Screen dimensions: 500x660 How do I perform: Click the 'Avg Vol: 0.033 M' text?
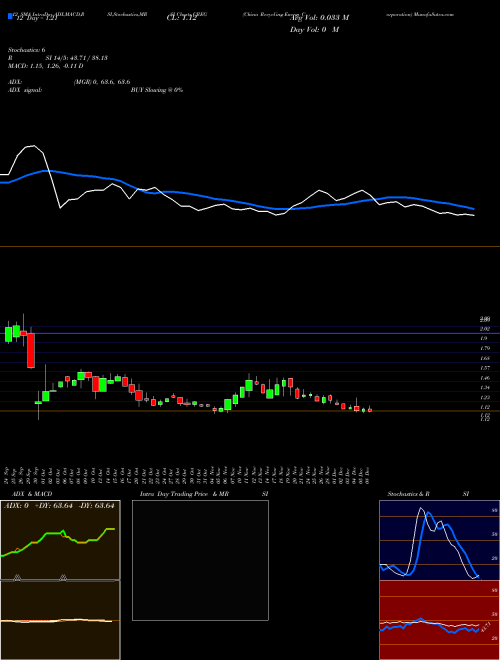coord(319,18)
